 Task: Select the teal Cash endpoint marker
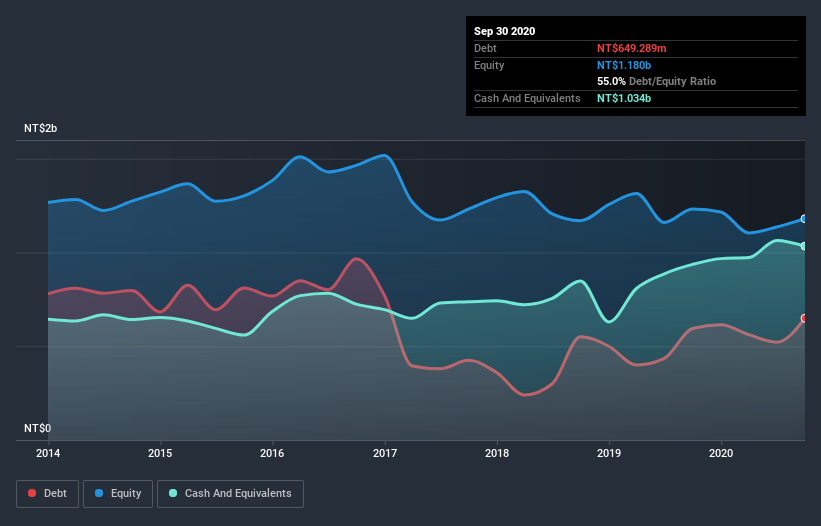[804, 246]
